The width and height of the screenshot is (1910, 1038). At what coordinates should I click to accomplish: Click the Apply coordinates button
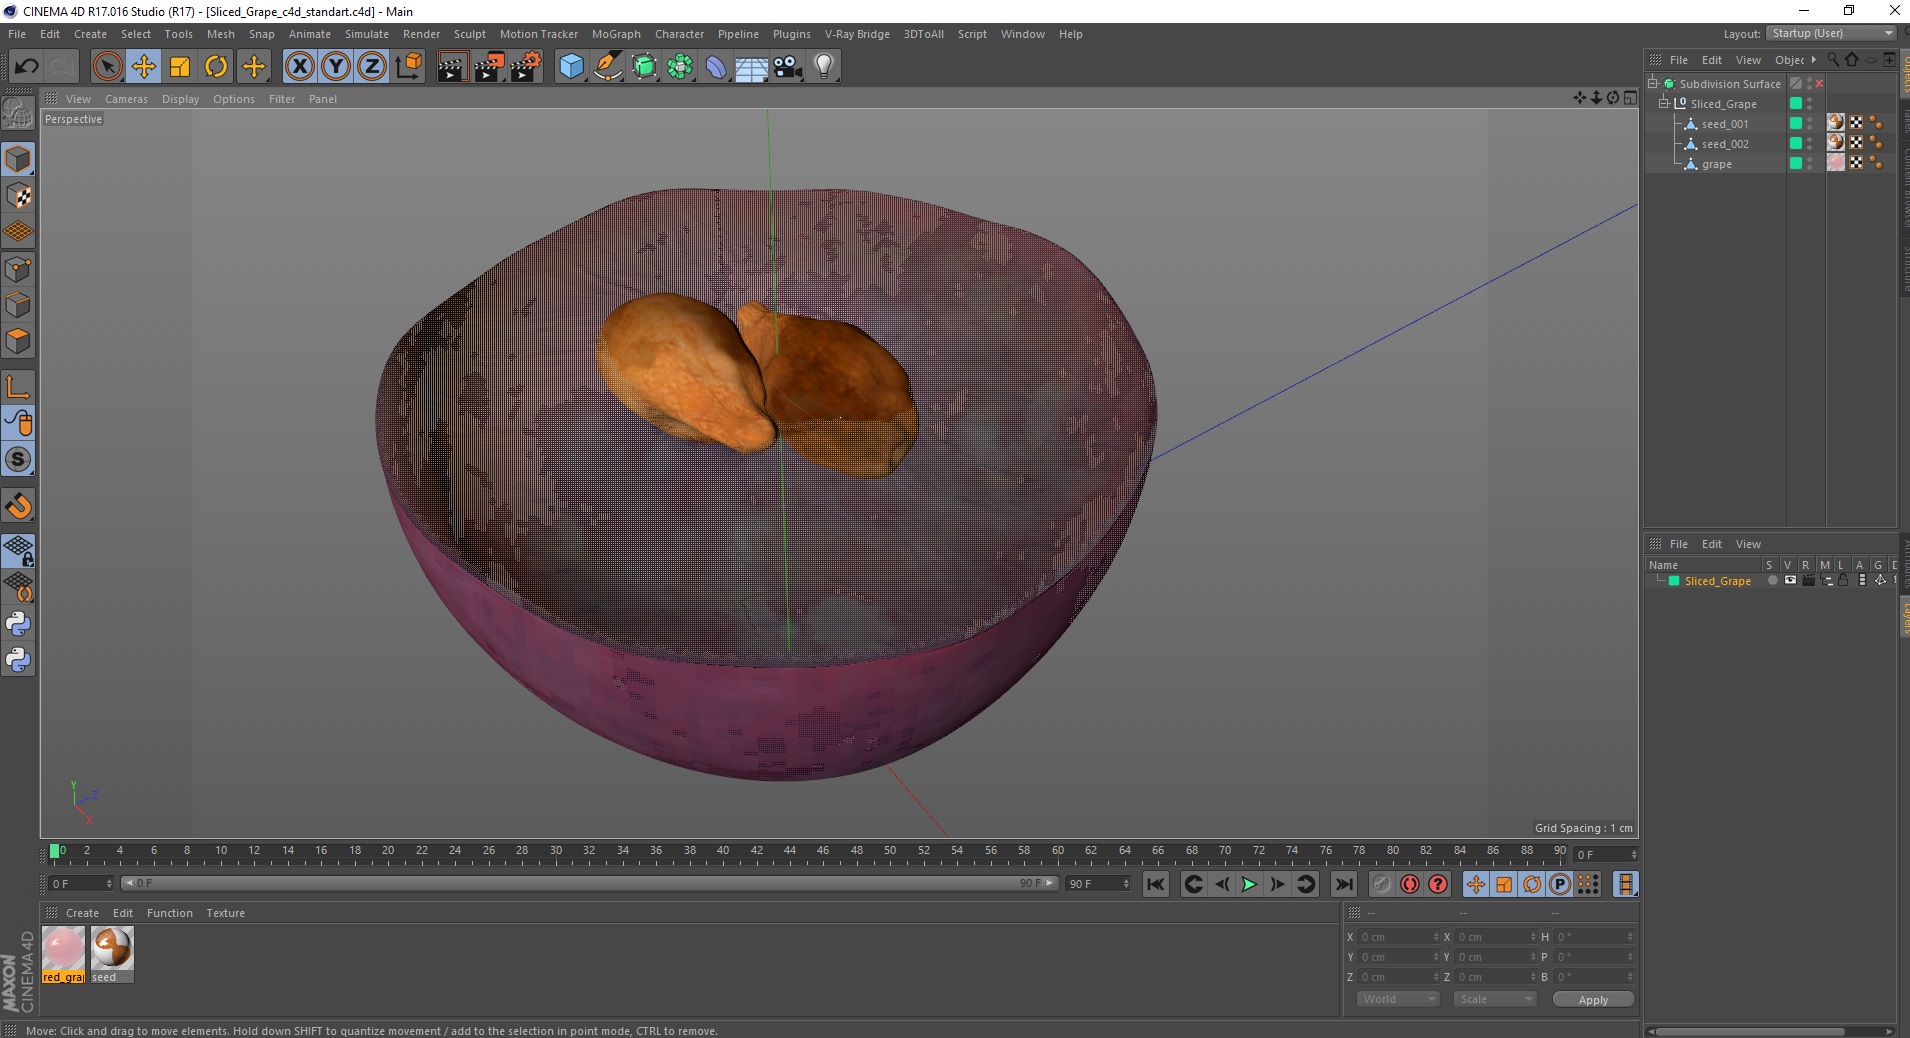[x=1593, y=1000]
